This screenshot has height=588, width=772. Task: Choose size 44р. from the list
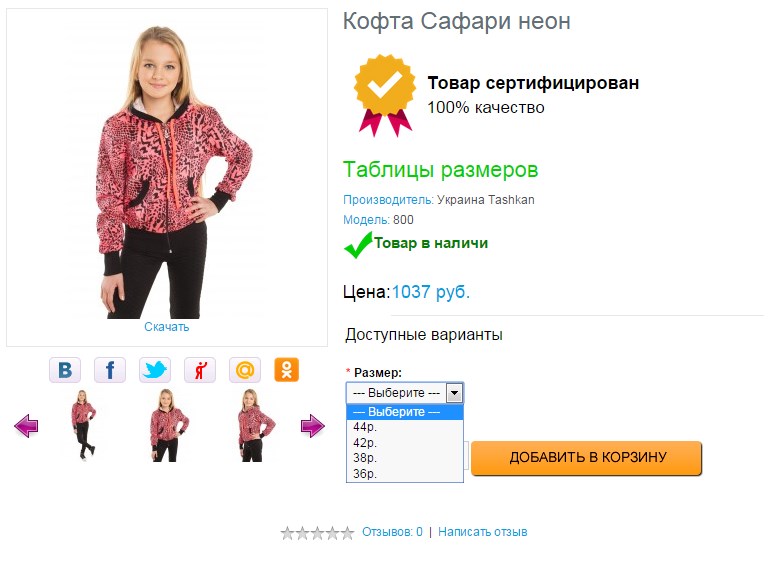pos(405,427)
